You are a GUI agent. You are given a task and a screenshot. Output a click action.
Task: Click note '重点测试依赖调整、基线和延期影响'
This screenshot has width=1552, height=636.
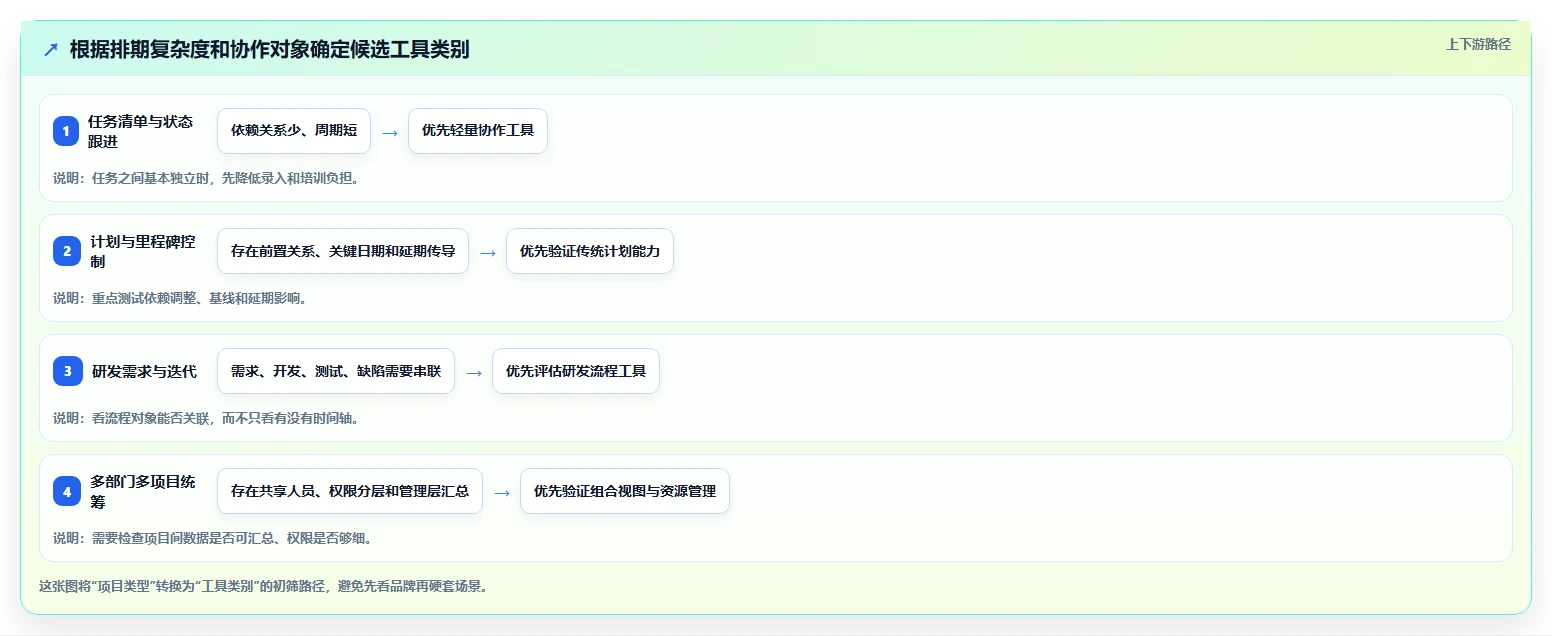[179, 298]
